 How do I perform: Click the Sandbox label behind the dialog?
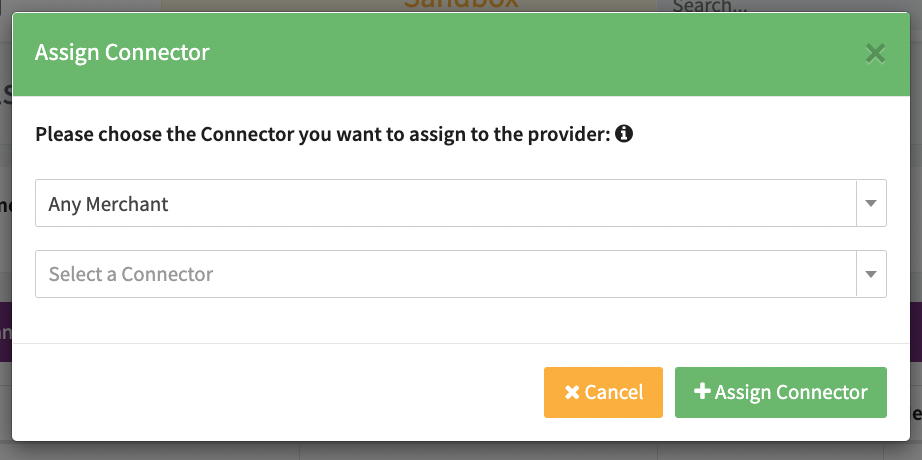tap(460, 5)
